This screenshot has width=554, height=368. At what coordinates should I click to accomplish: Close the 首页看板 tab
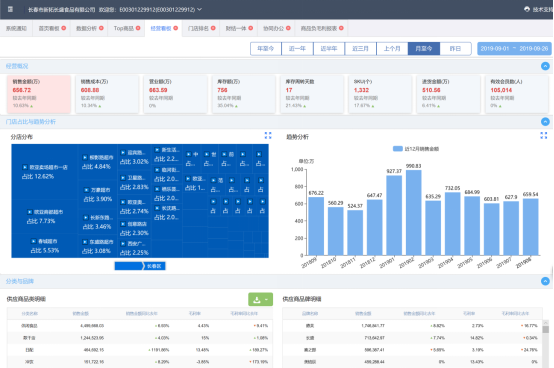pos(64,28)
